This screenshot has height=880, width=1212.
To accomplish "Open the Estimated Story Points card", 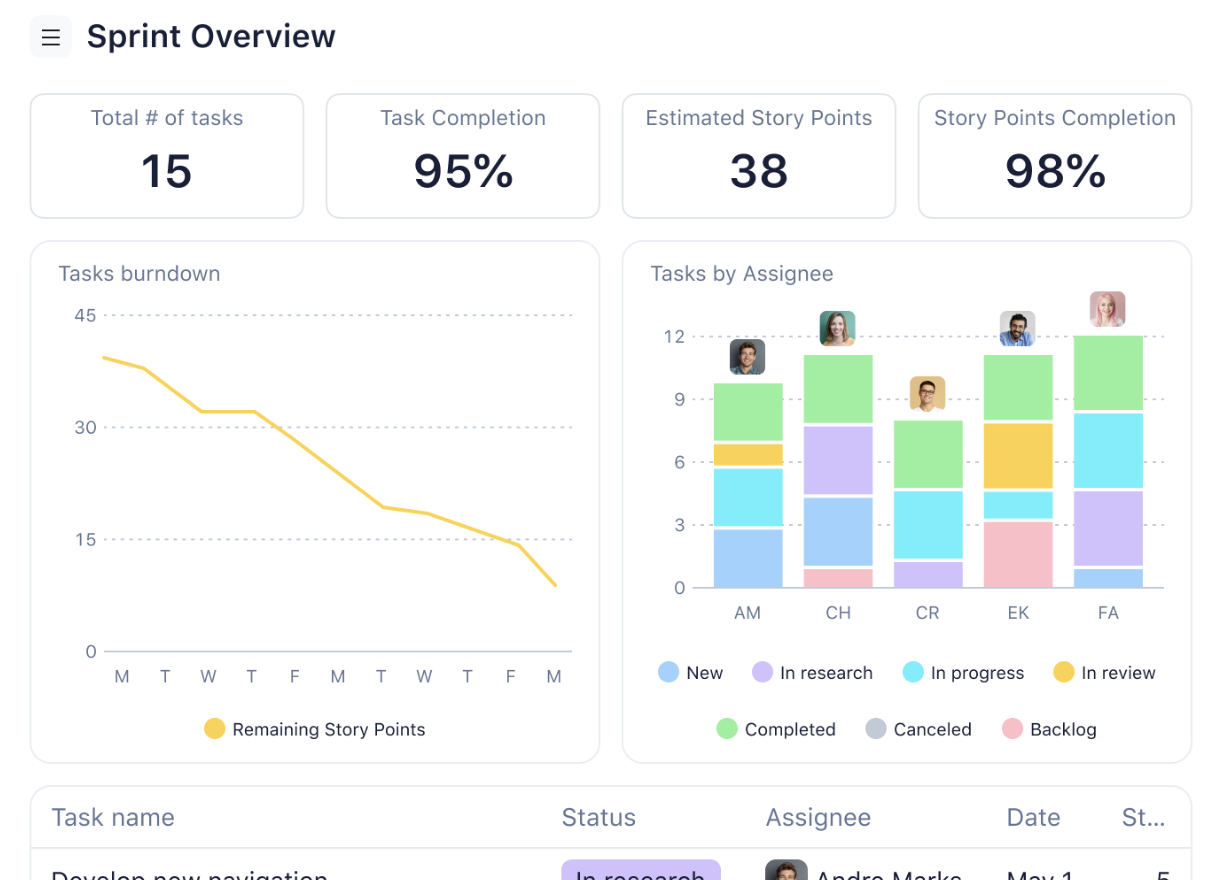I will click(759, 156).
